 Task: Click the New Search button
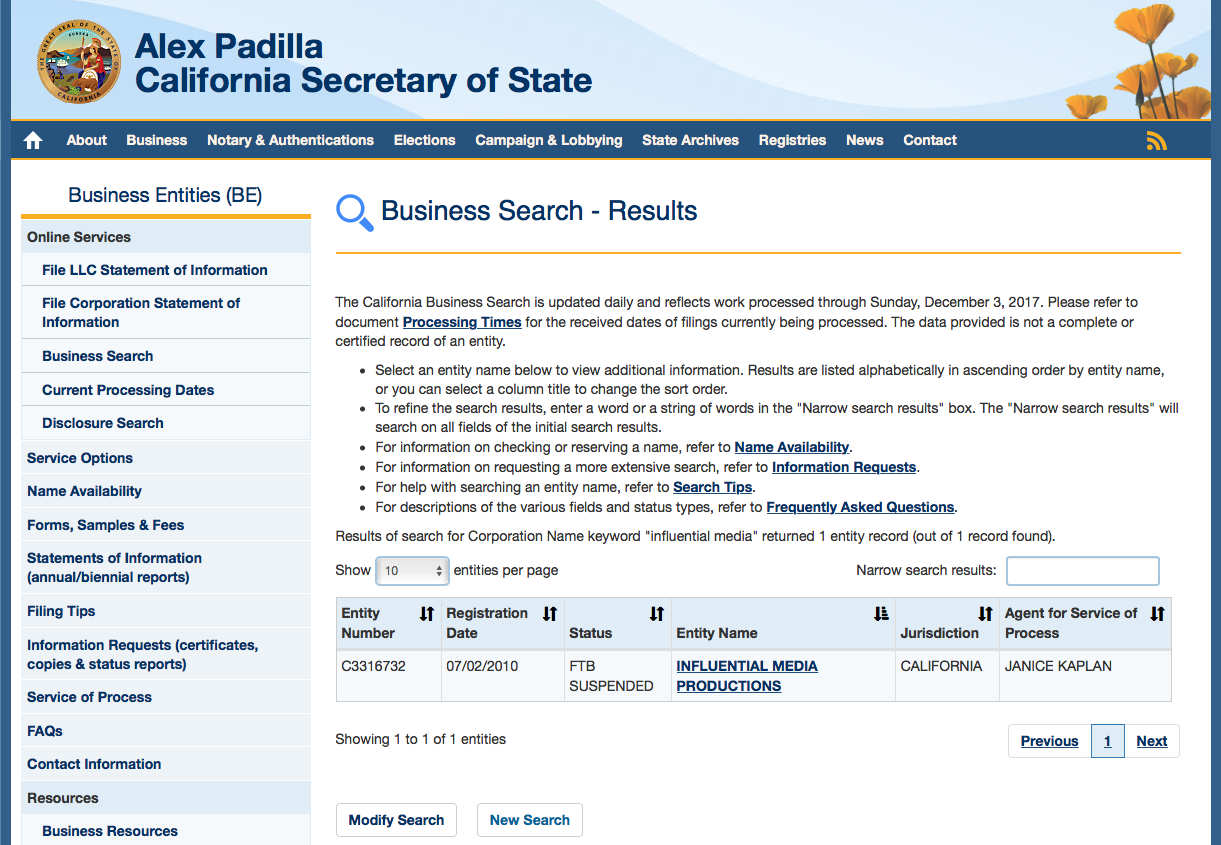coord(530,820)
